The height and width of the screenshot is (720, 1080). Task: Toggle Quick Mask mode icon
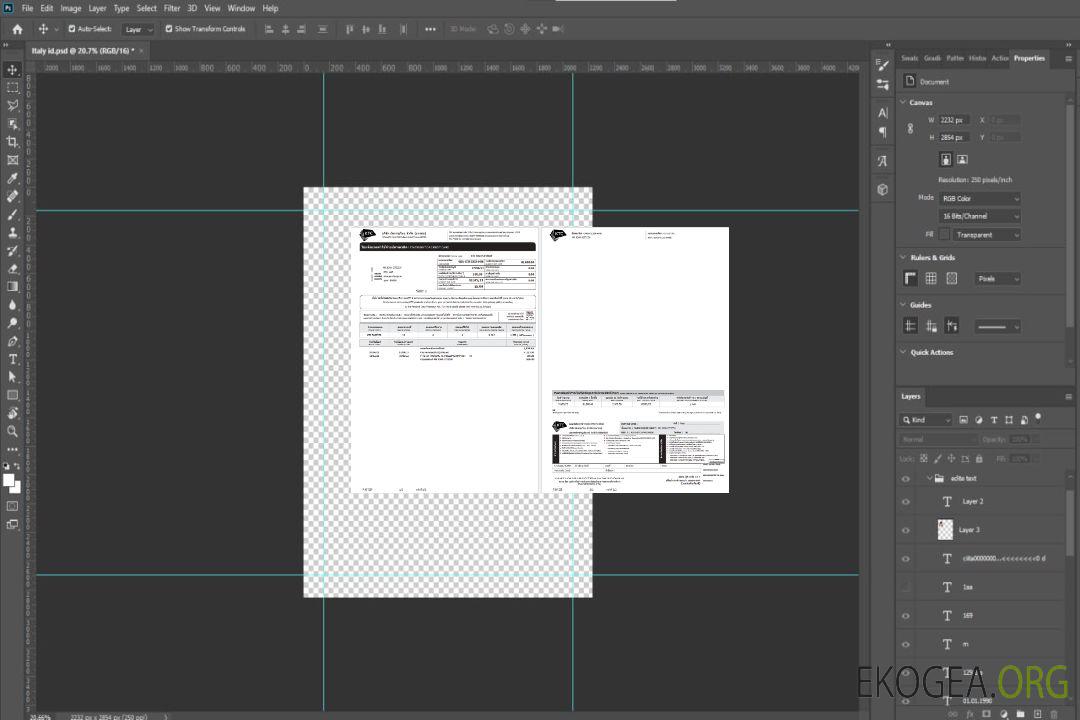12,506
